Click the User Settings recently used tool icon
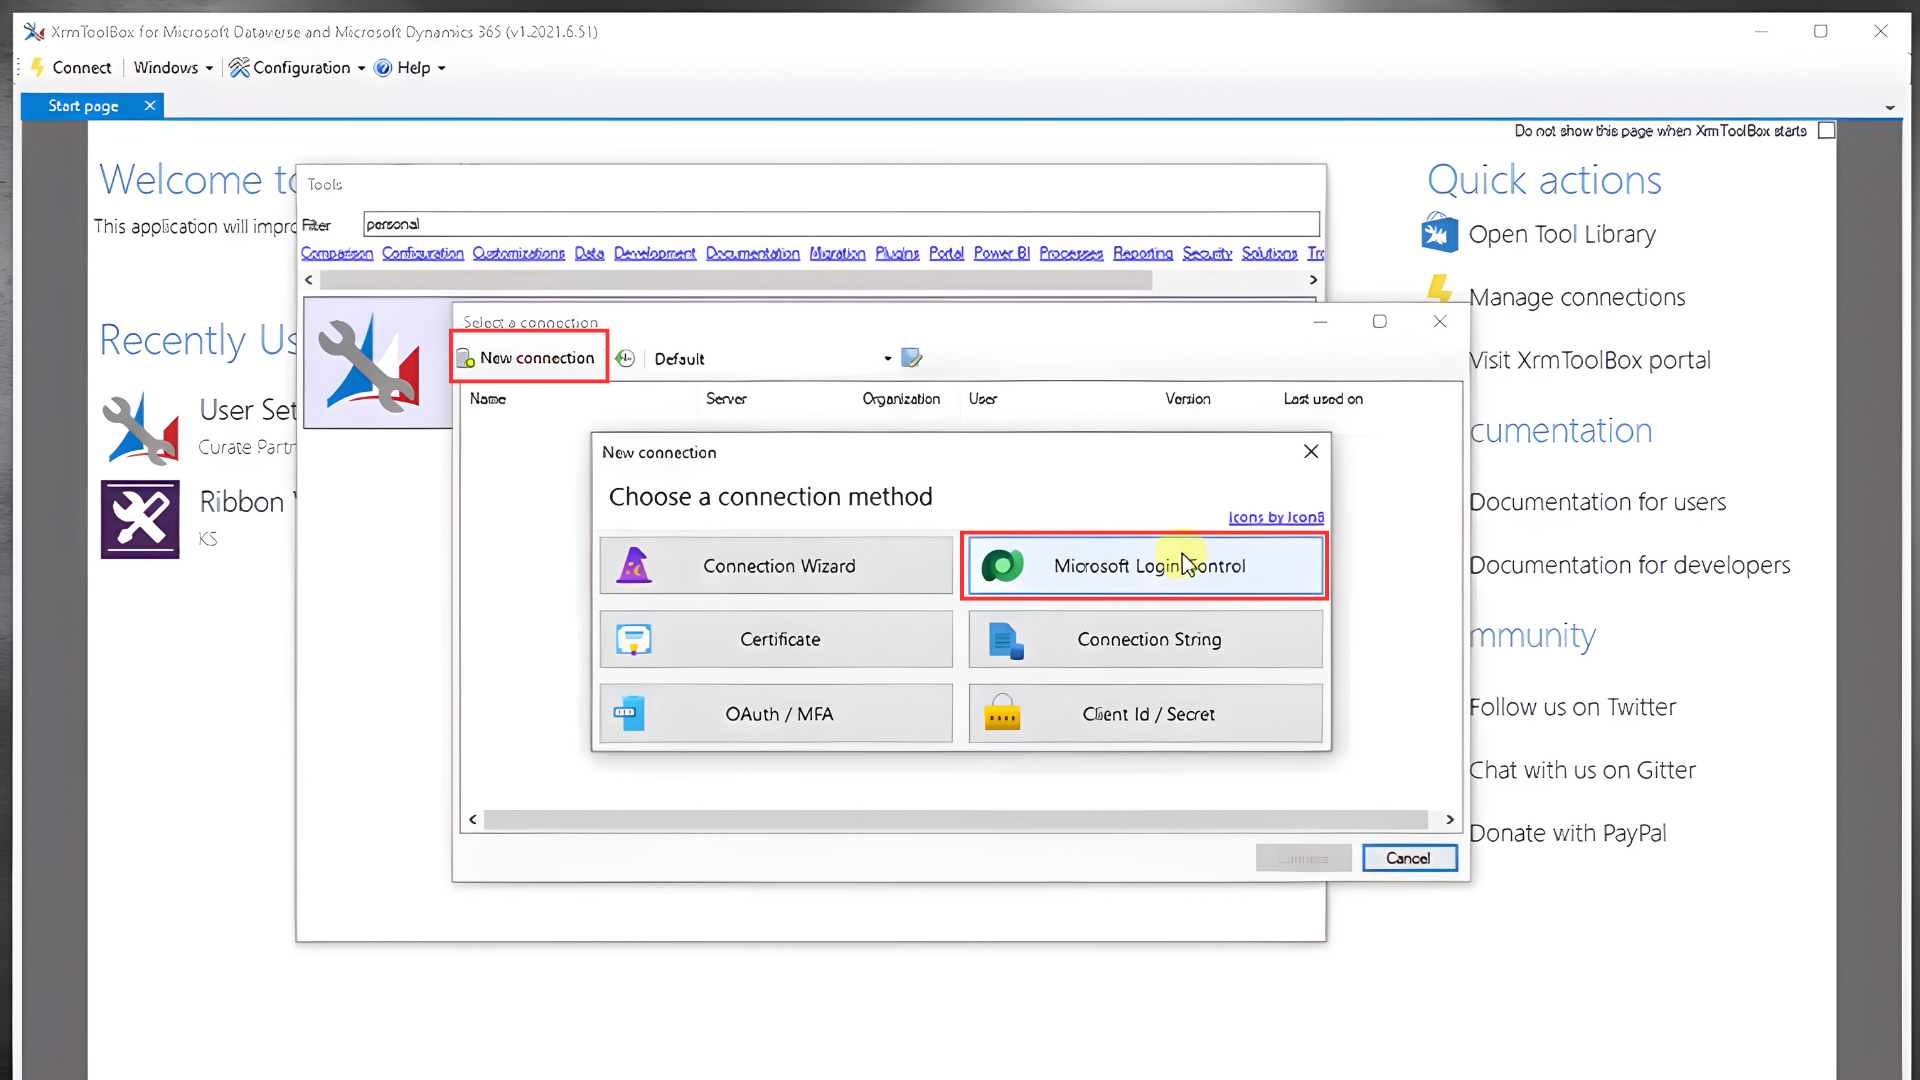Viewport: 1920px width, 1080px height. pyautogui.click(x=140, y=428)
